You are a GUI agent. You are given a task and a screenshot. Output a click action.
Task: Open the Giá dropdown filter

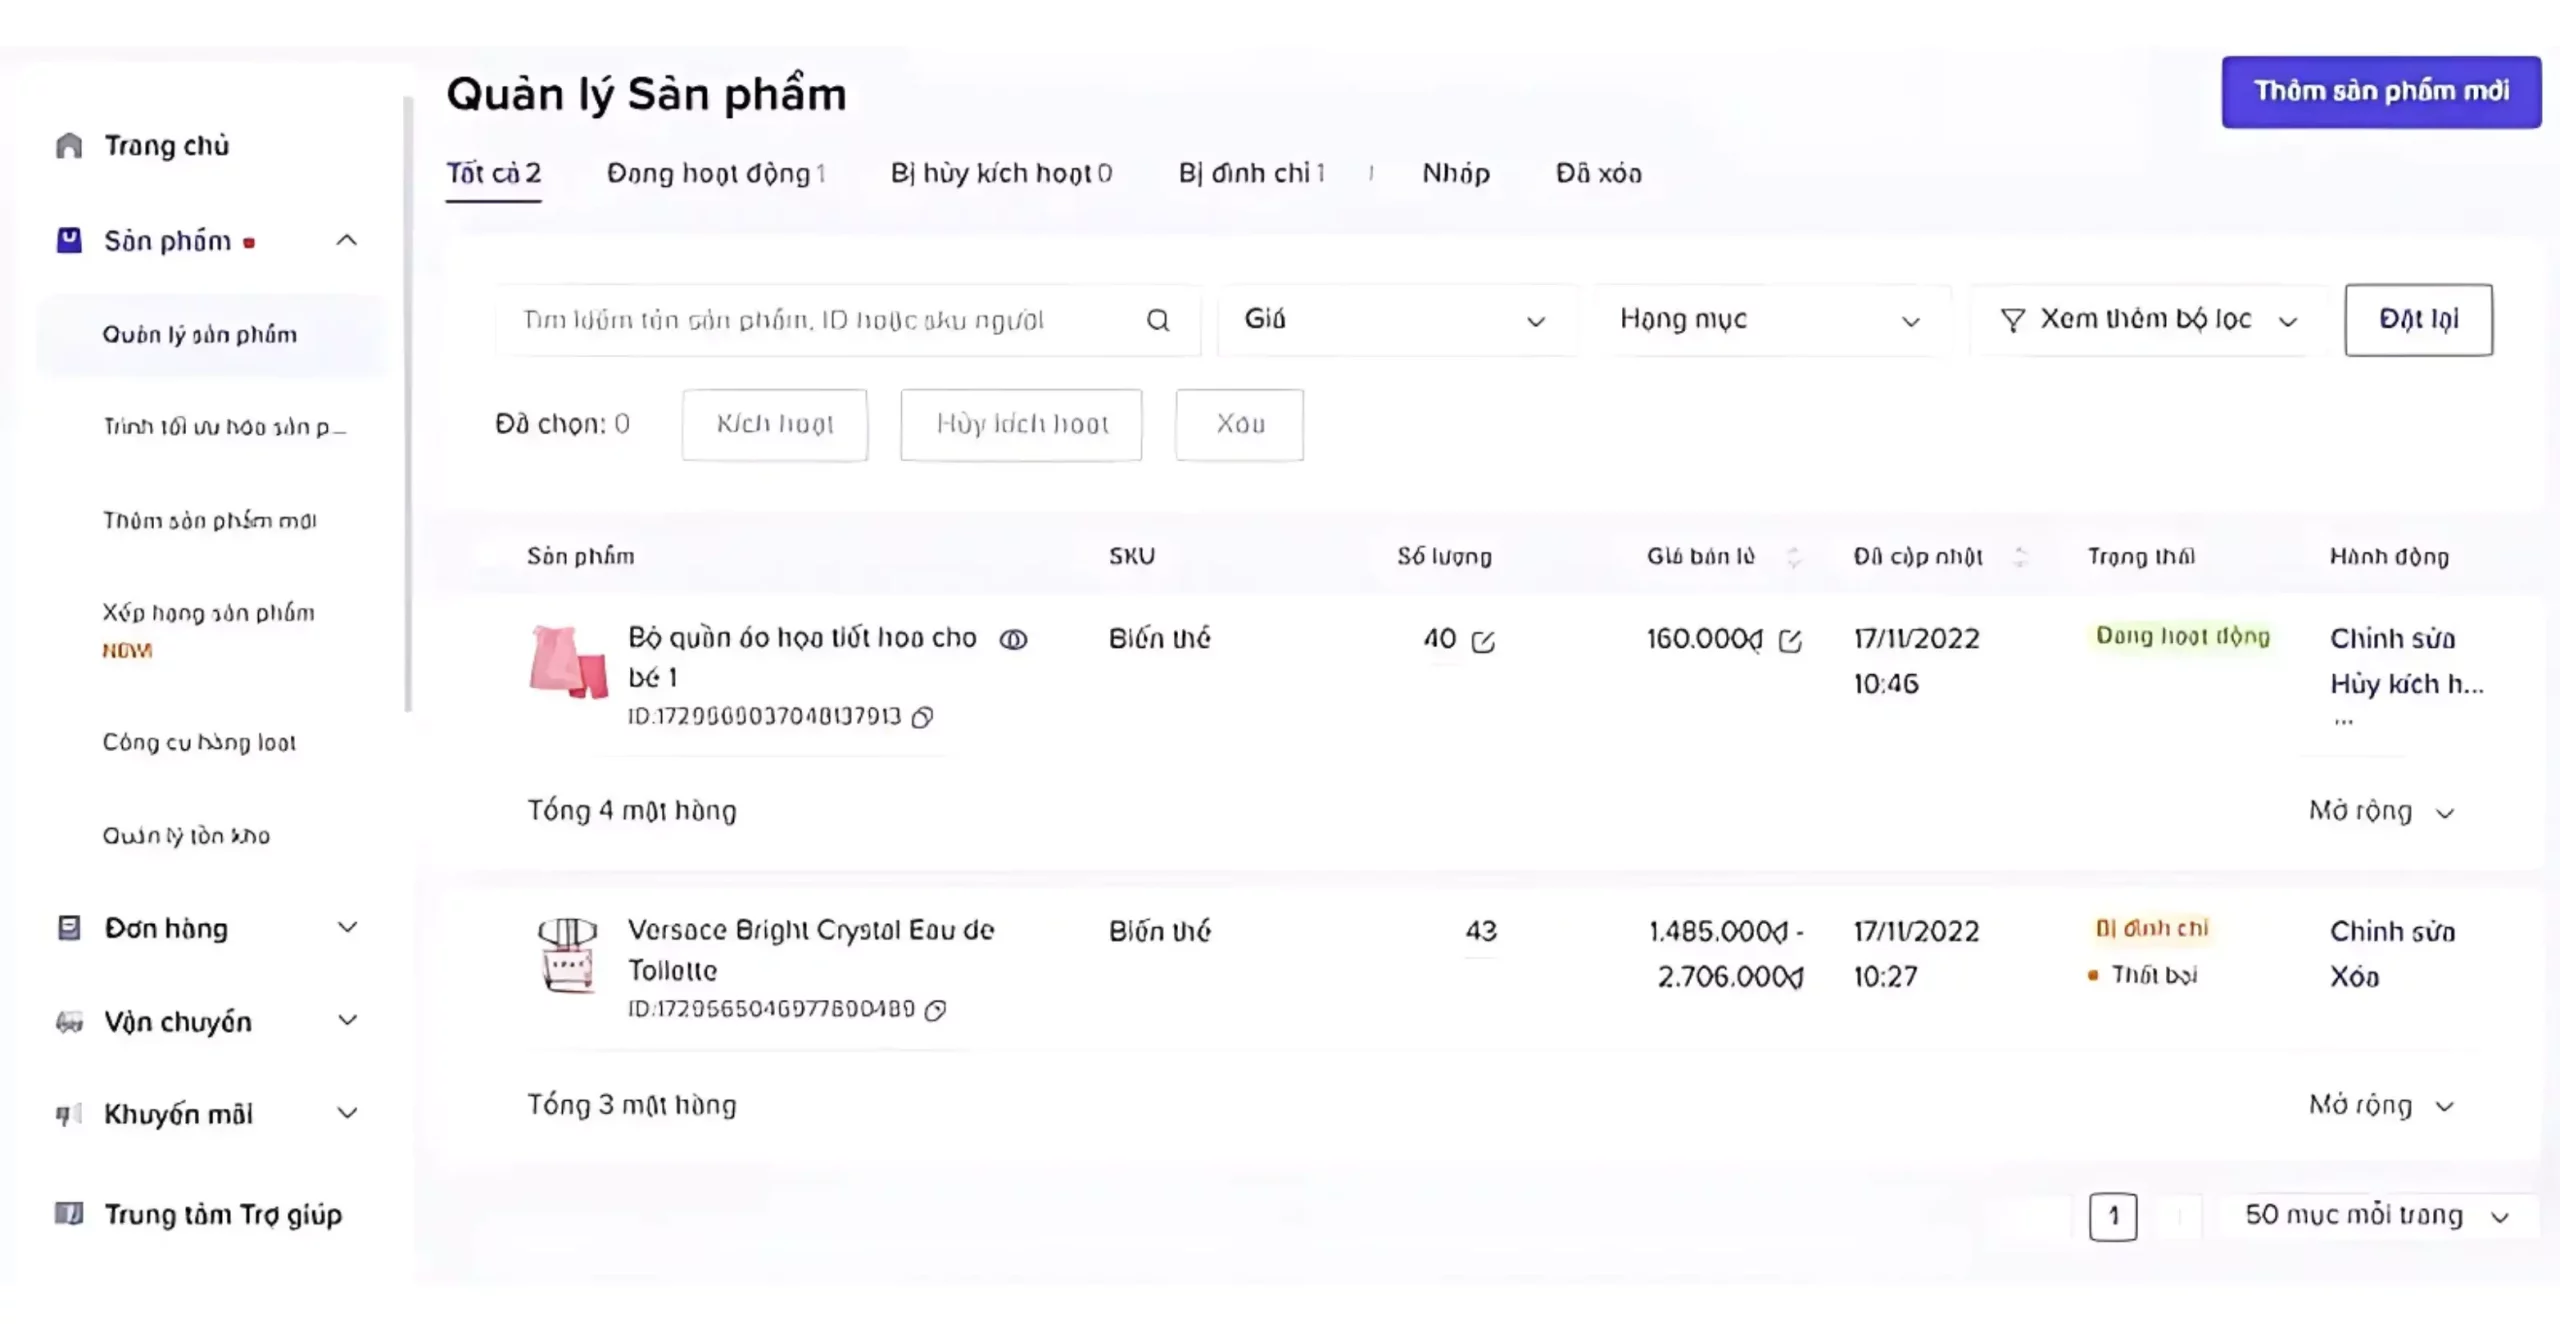click(1395, 320)
